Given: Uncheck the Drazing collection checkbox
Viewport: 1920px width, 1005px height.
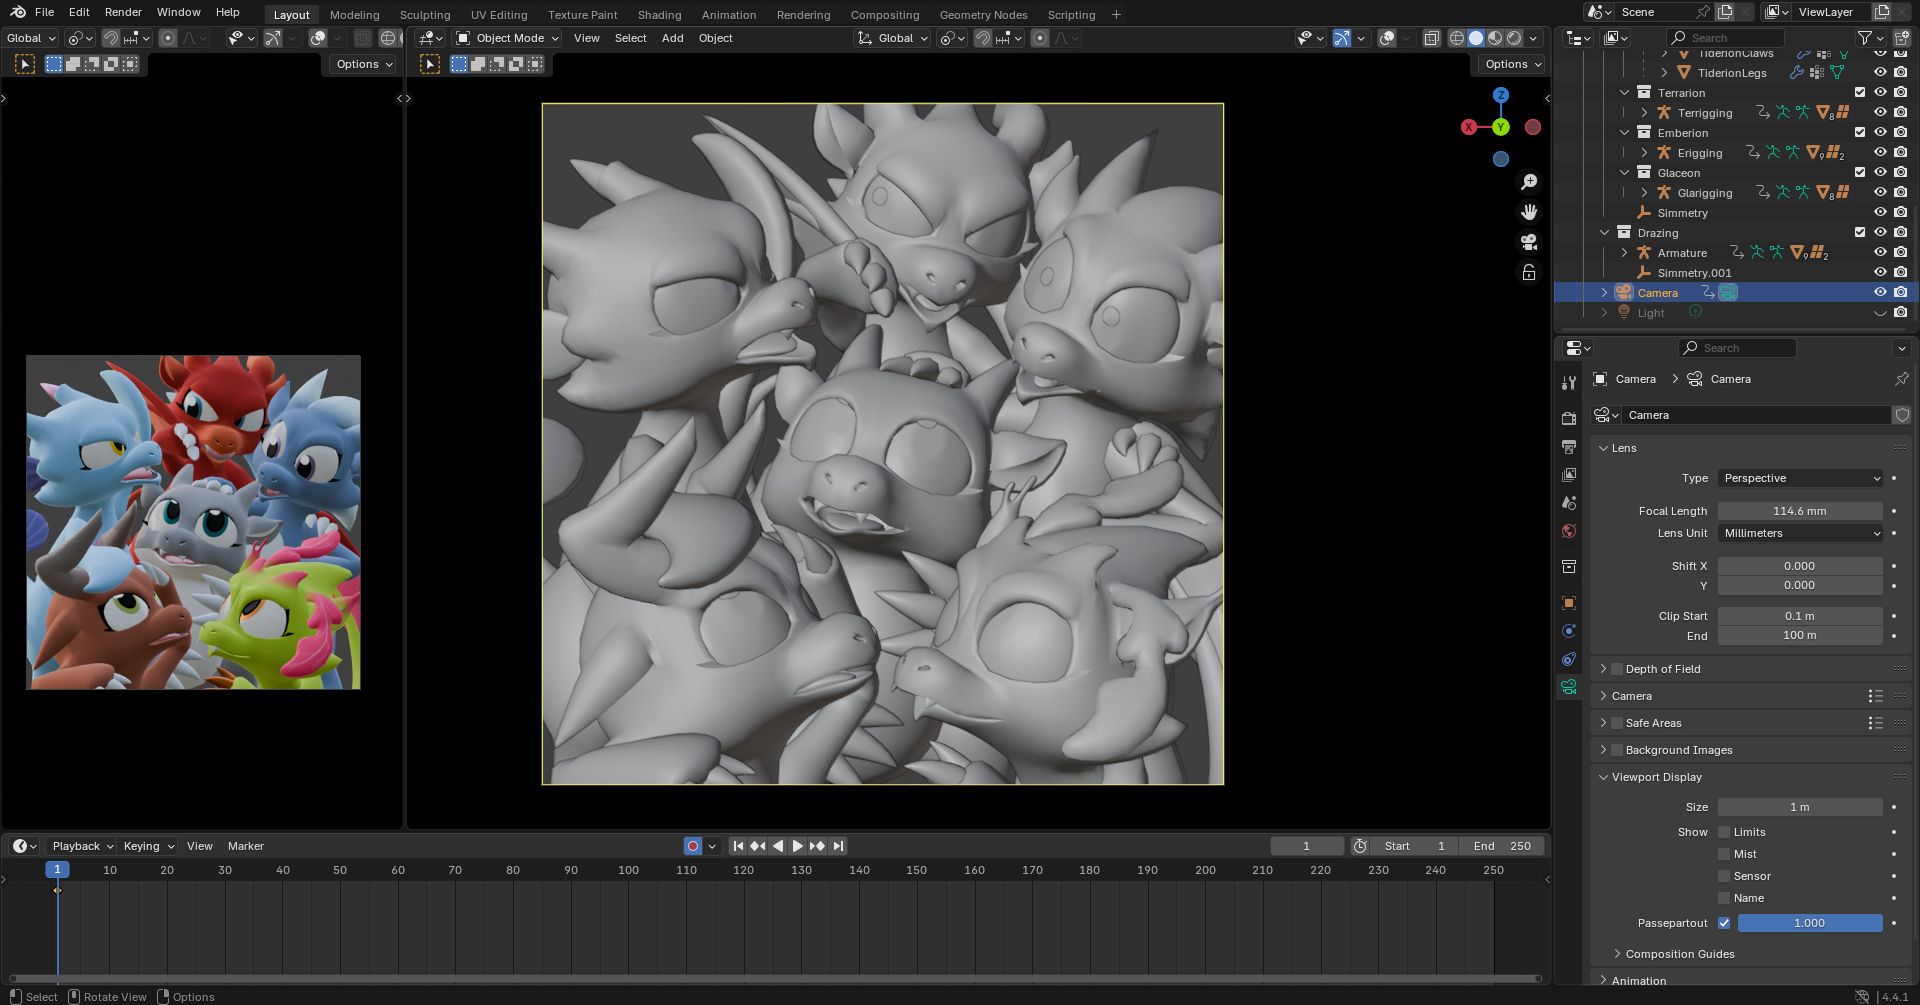Looking at the screenshot, I should pos(1860,232).
